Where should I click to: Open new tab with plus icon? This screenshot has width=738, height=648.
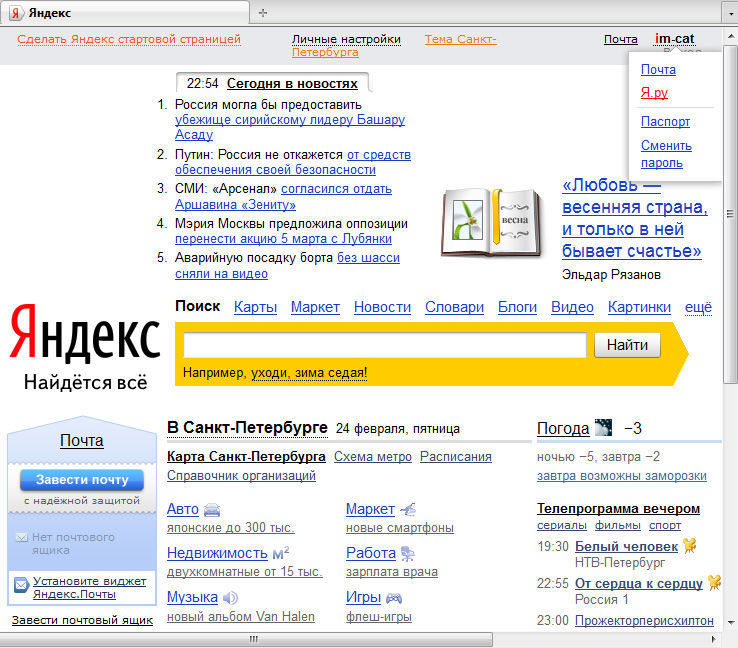point(263,13)
